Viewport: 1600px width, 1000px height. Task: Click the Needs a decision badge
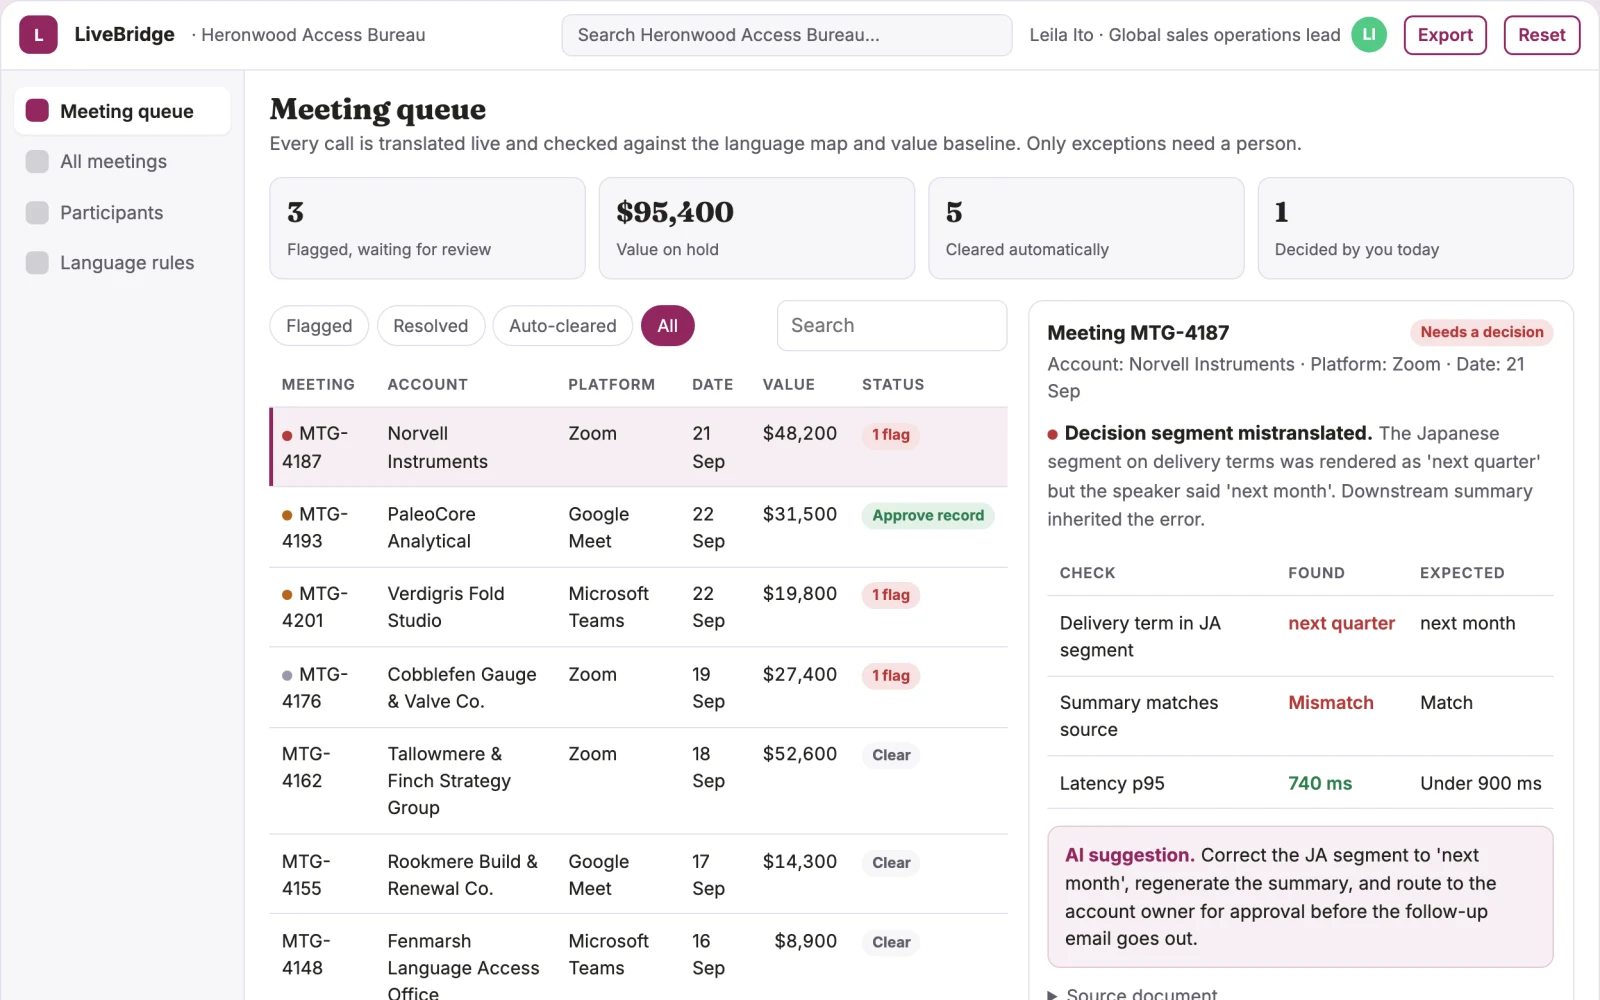pyautogui.click(x=1482, y=332)
